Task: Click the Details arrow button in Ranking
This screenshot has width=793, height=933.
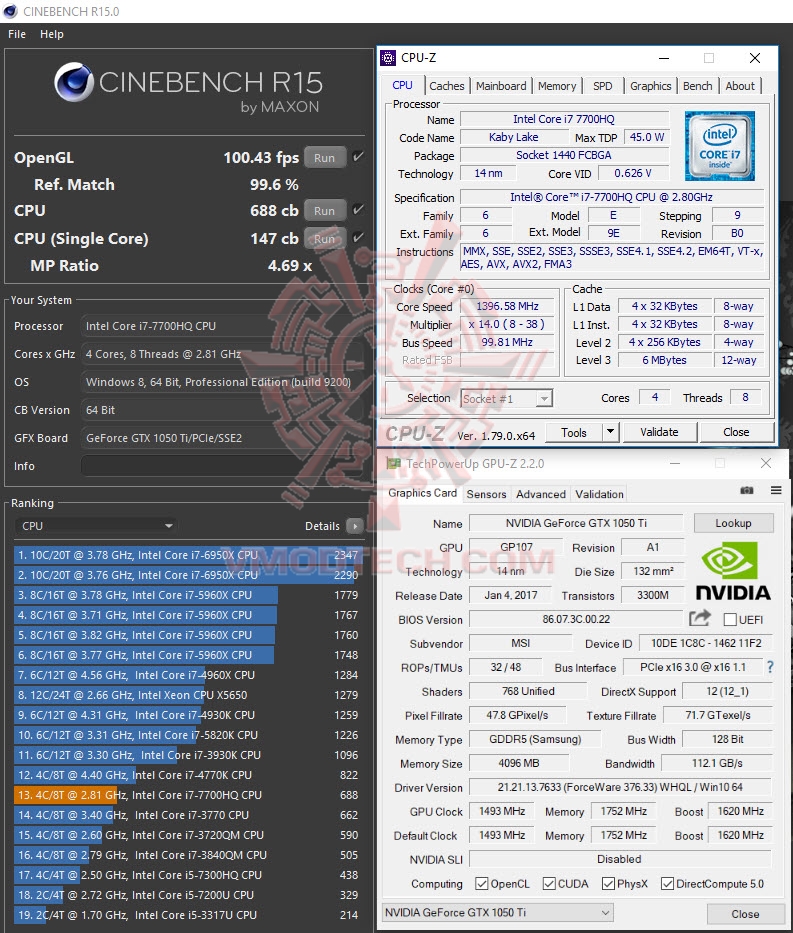Action: tap(355, 526)
